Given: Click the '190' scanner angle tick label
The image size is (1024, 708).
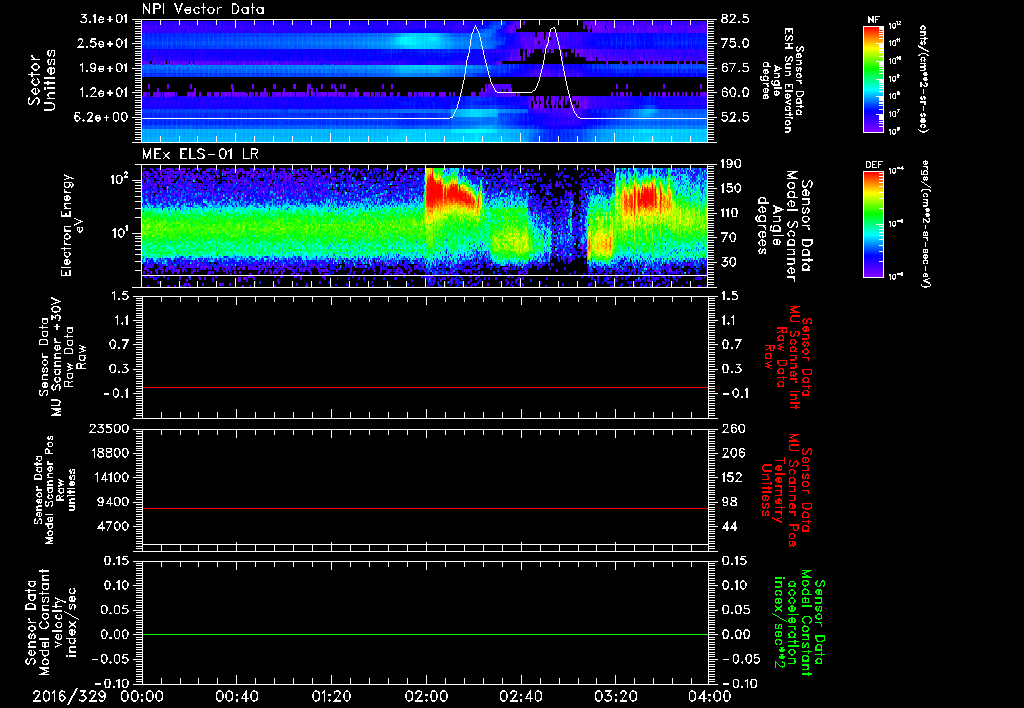Looking at the screenshot, I should pos(731,164).
